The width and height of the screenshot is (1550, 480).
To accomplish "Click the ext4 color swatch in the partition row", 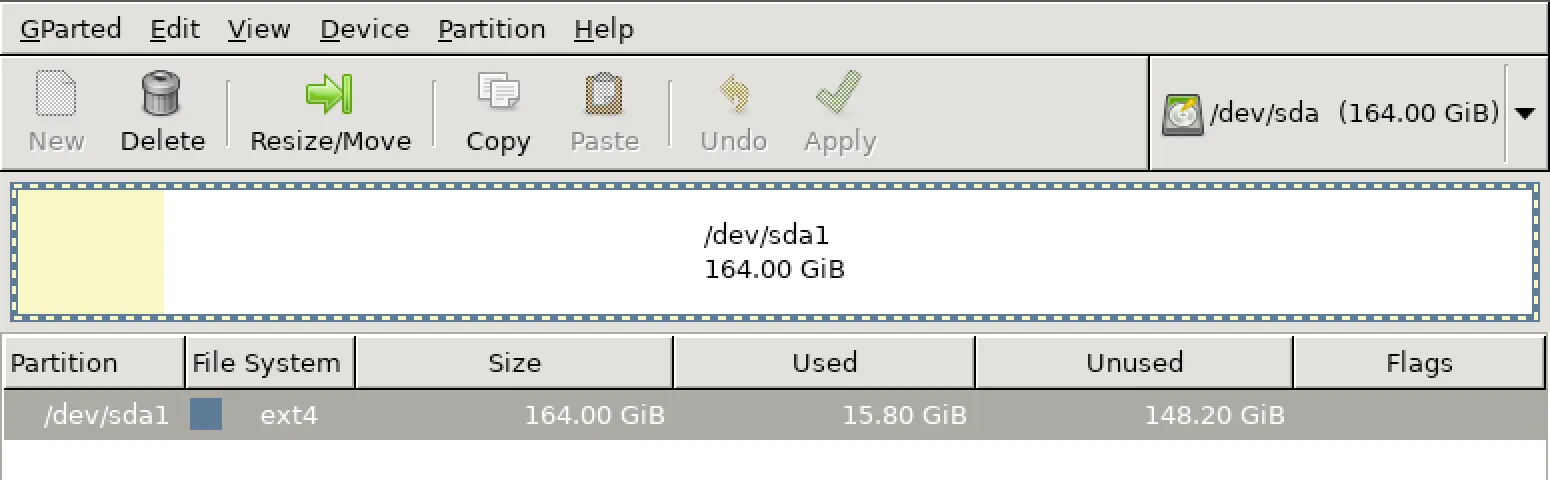I will pos(206,414).
